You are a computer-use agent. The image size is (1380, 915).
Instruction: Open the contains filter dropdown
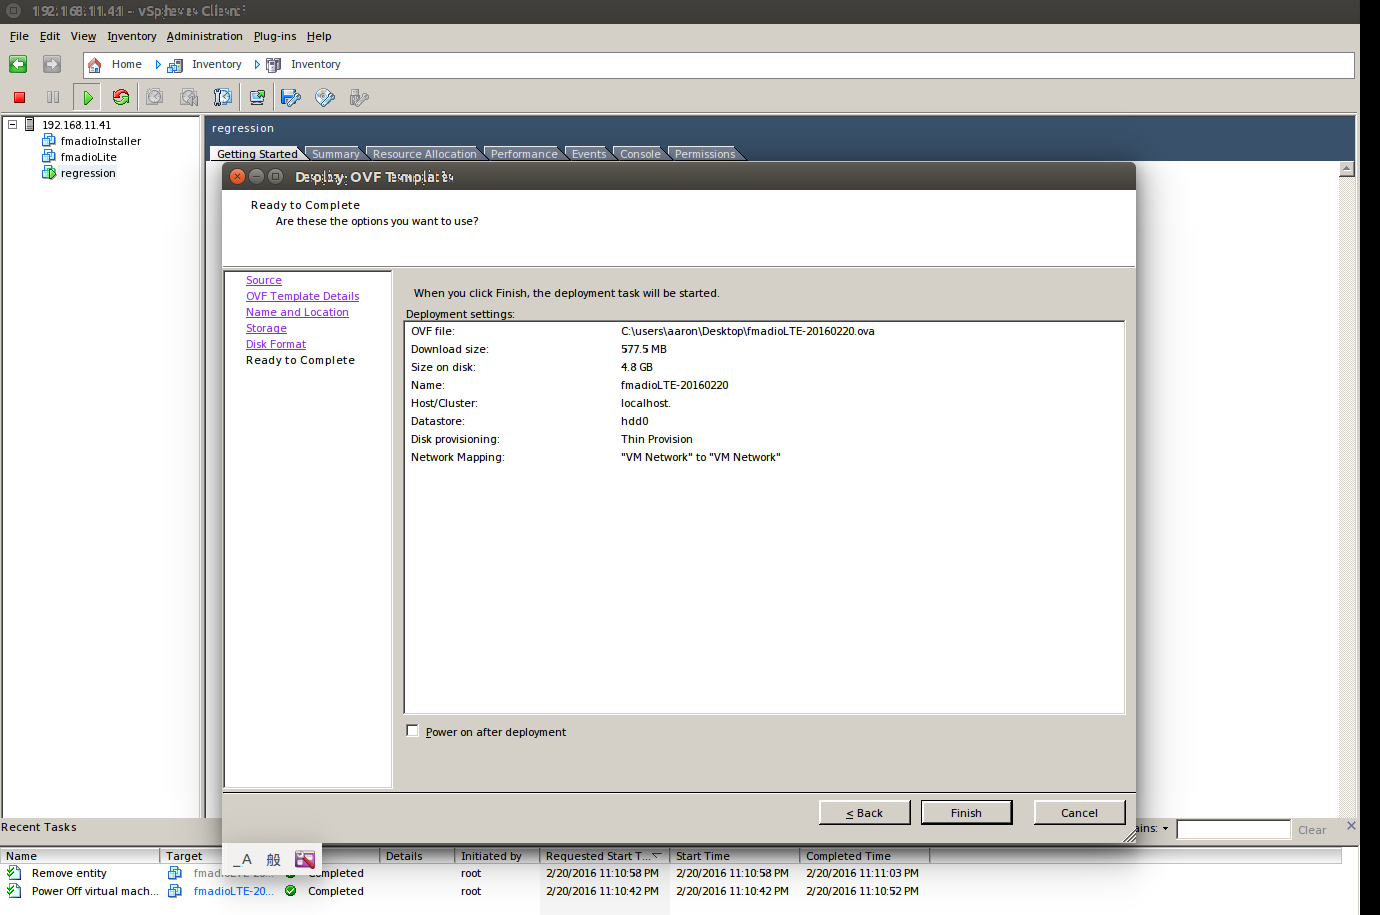coord(1166,828)
